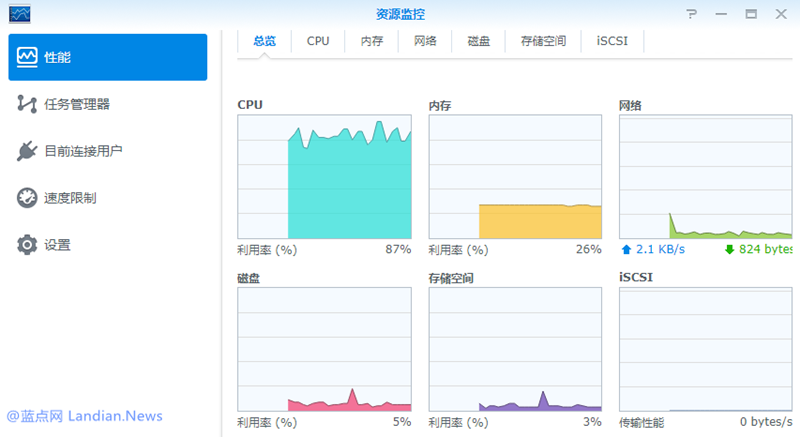Viewport: 800px width, 437px height.
Task: Click the 存储空间 utilization graph
Action: [x=515, y=349]
